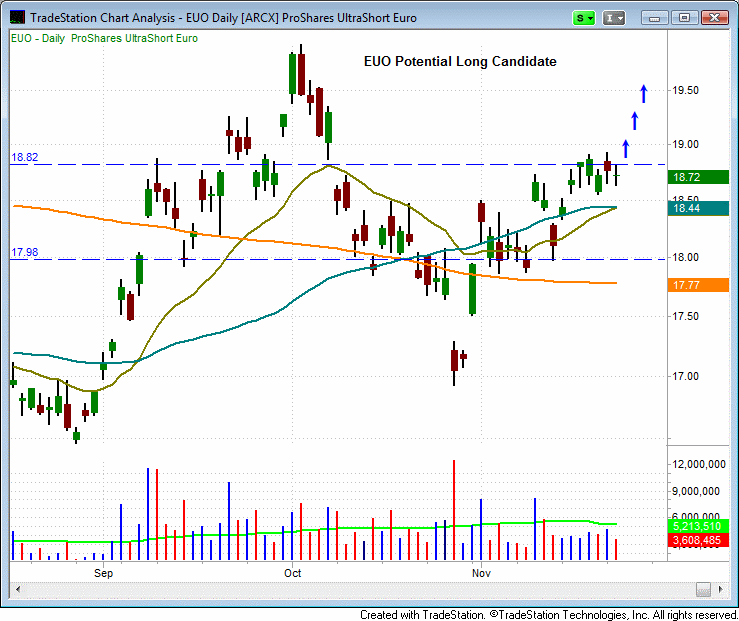This screenshot has height=621, width=739.
Task: Close the chart analysis window
Action: [x=714, y=18]
